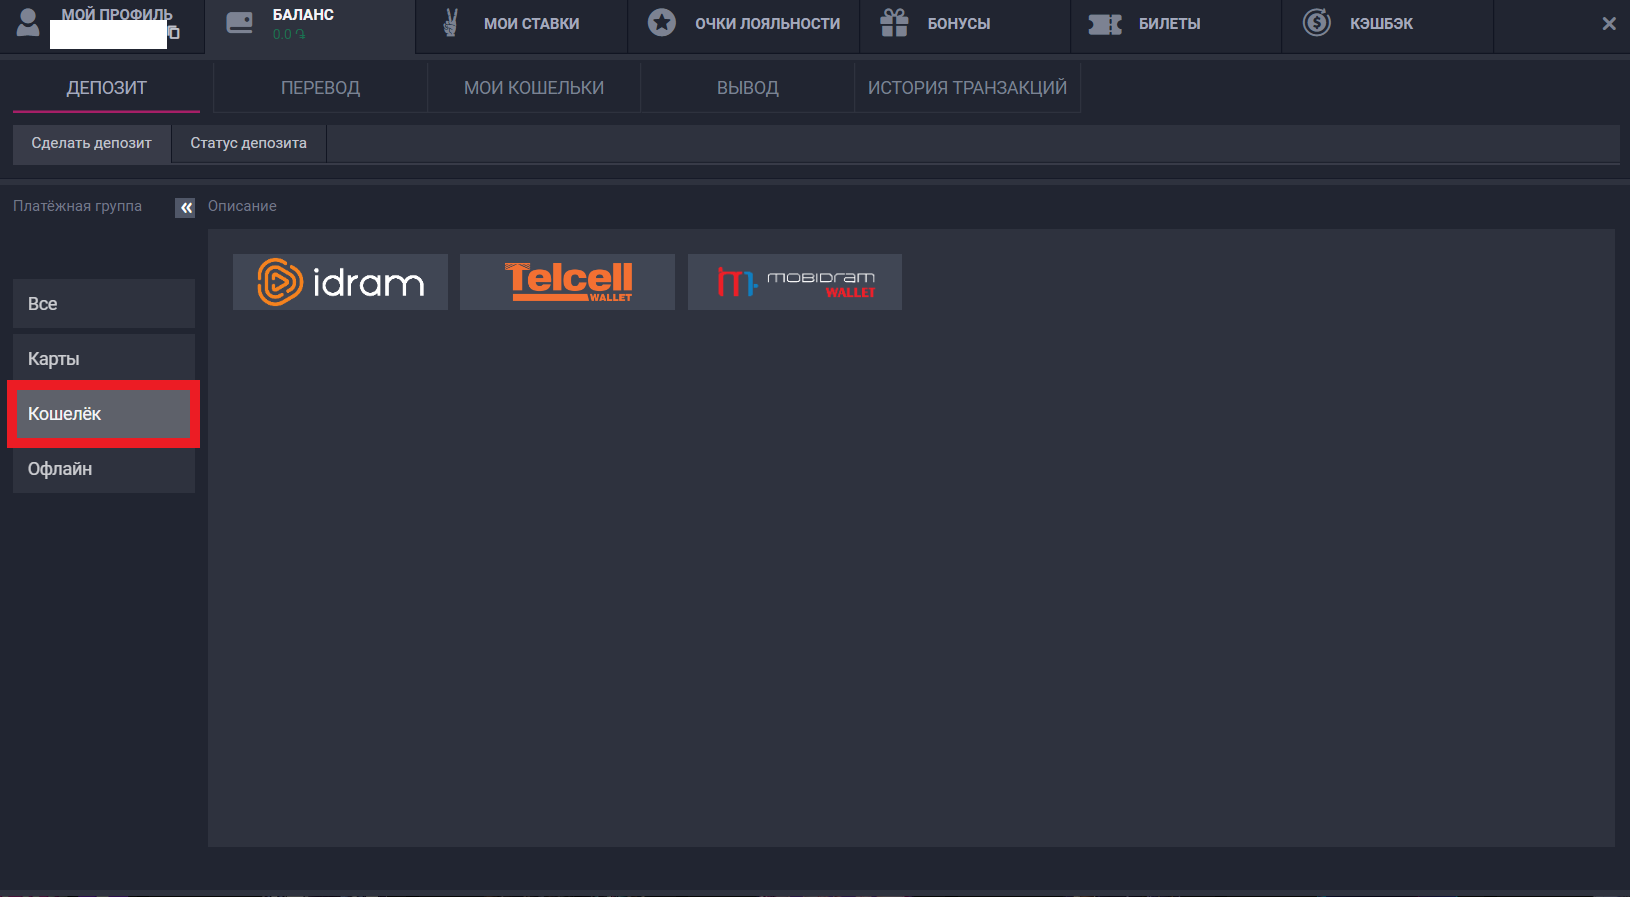Switch to ПЕРЕВОД tab

click(x=320, y=88)
